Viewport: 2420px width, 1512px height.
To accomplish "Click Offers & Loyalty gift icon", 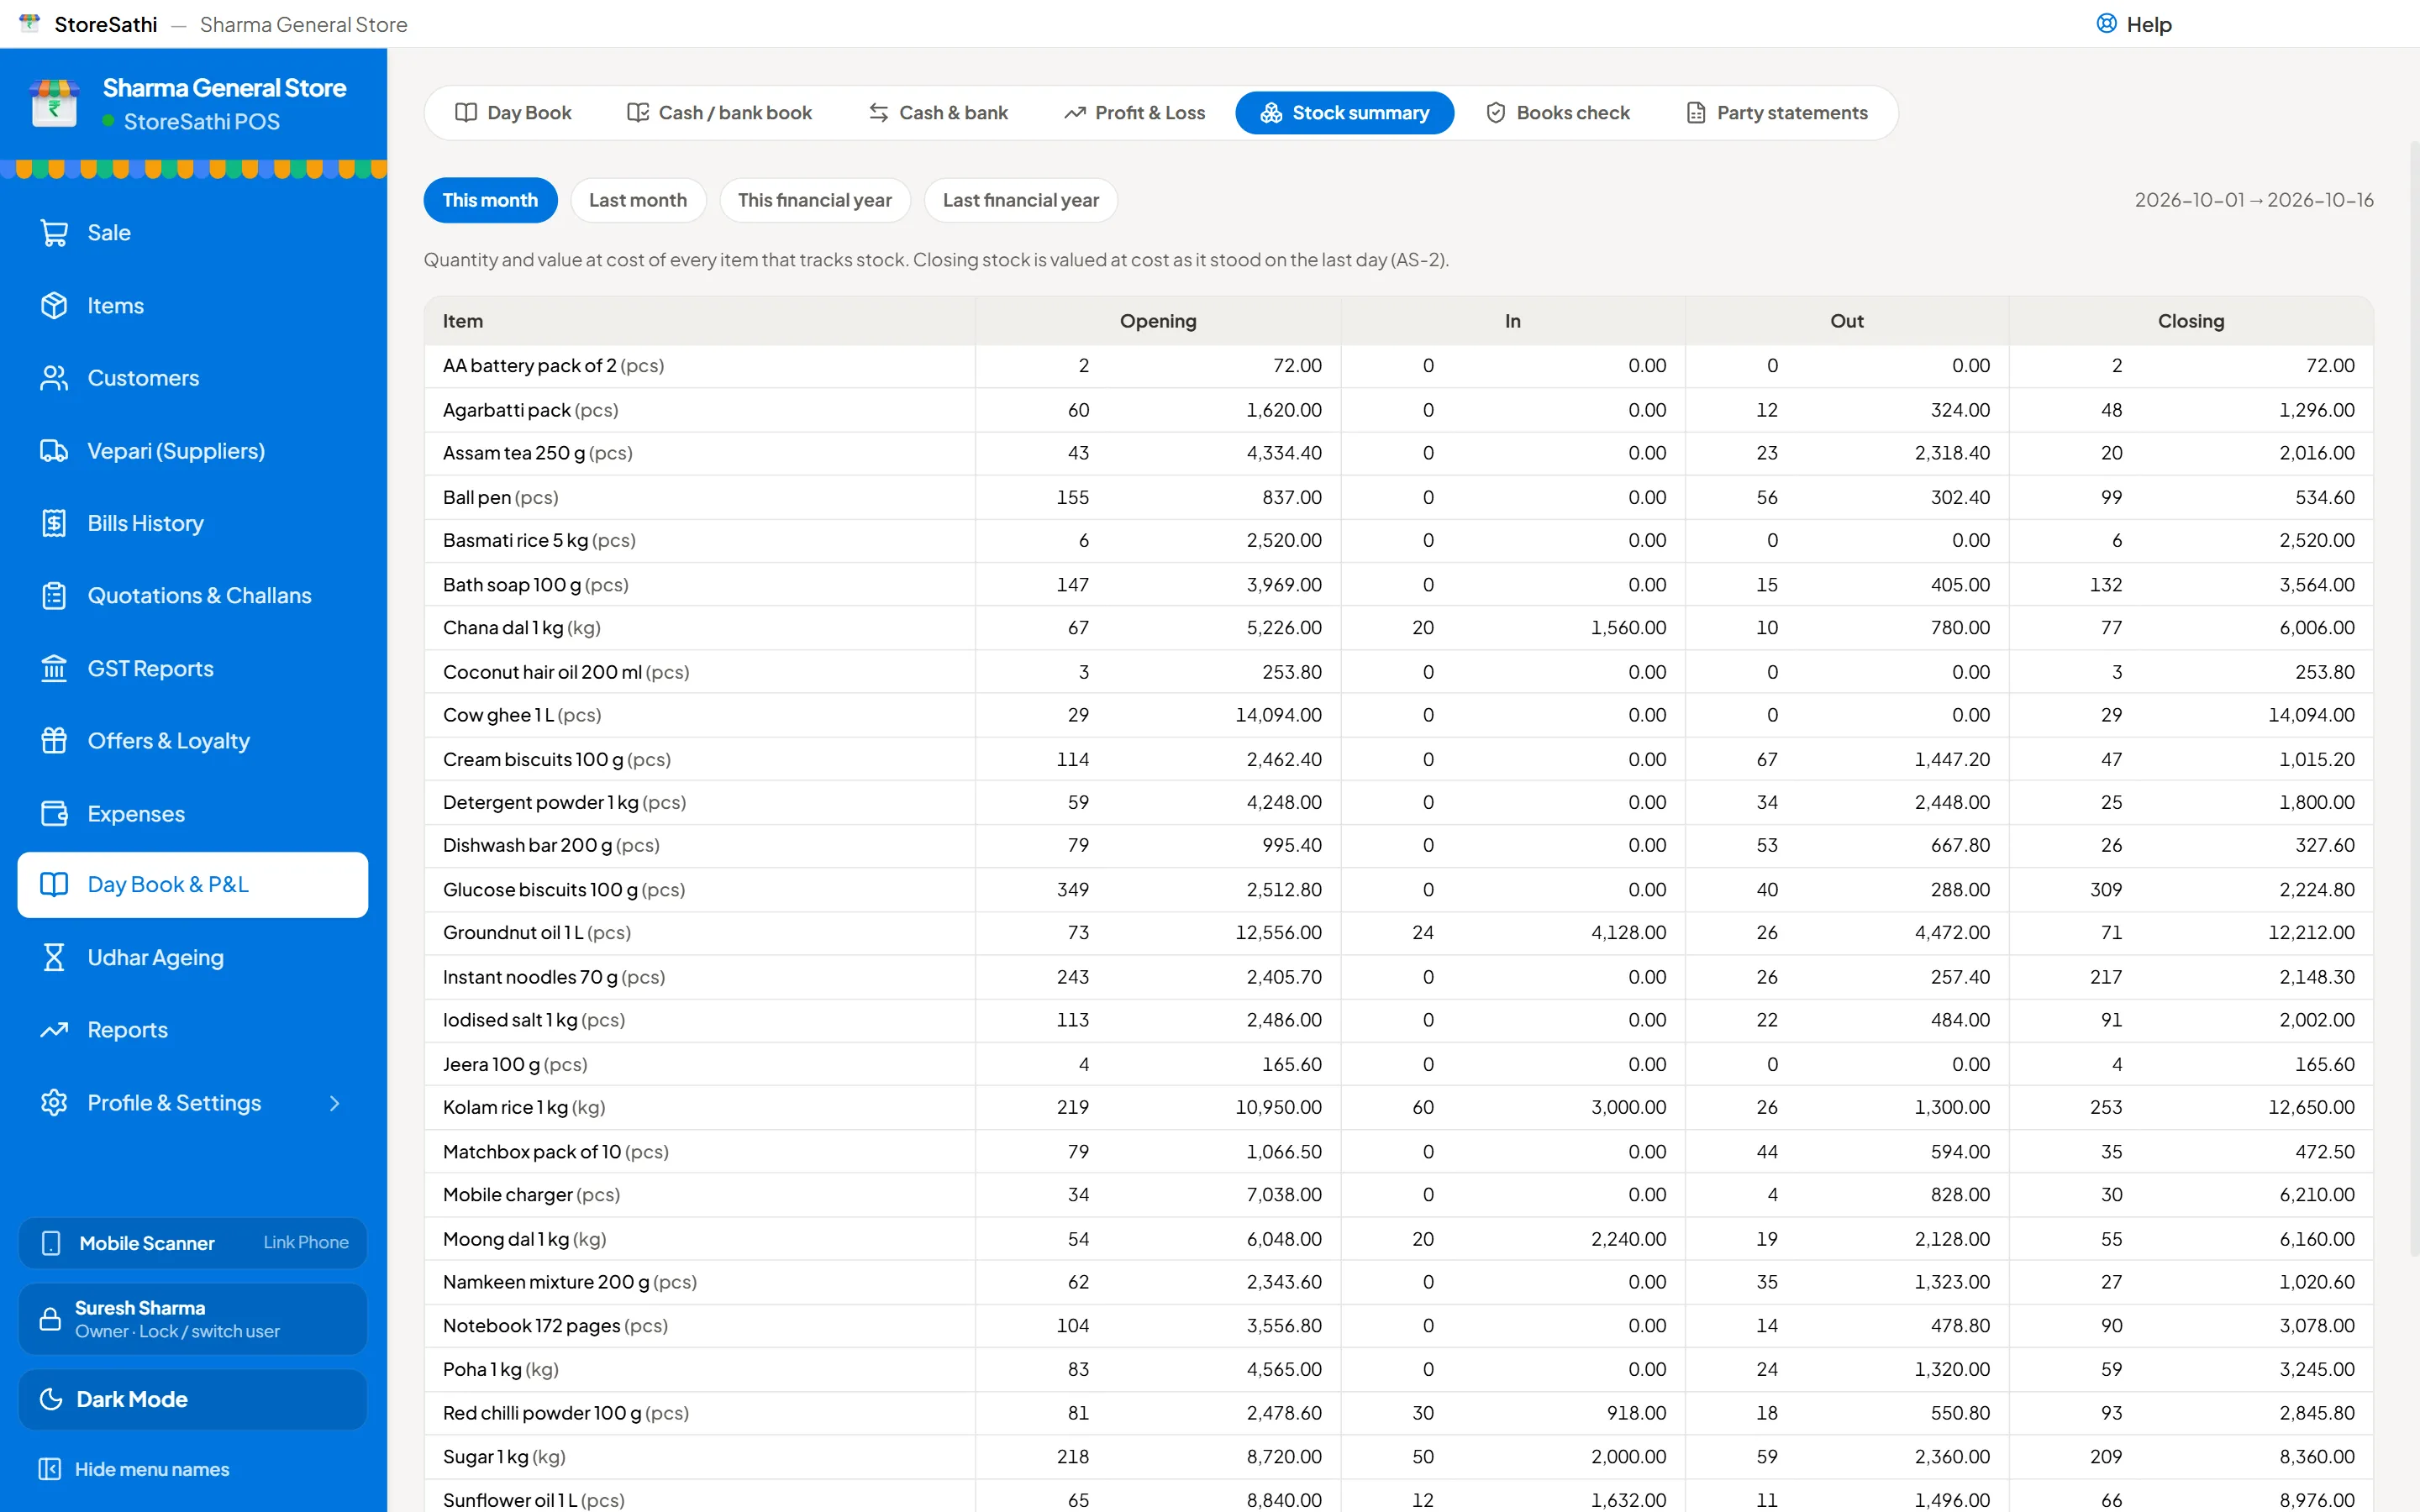I will (54, 741).
